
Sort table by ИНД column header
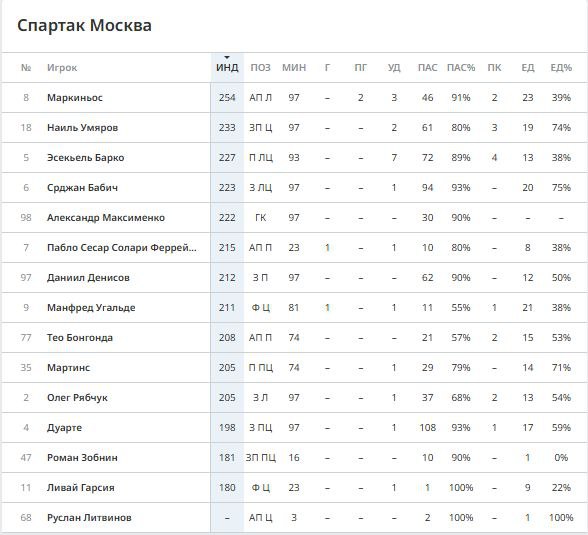click(x=227, y=67)
